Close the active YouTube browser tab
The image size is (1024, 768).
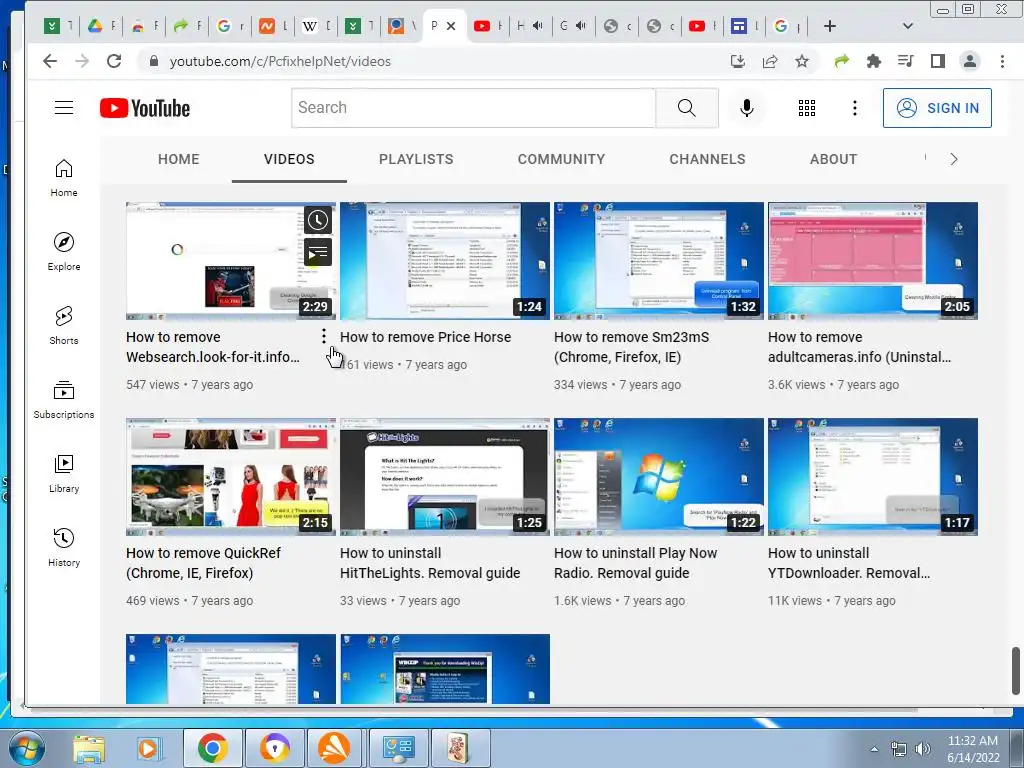tap(451, 26)
